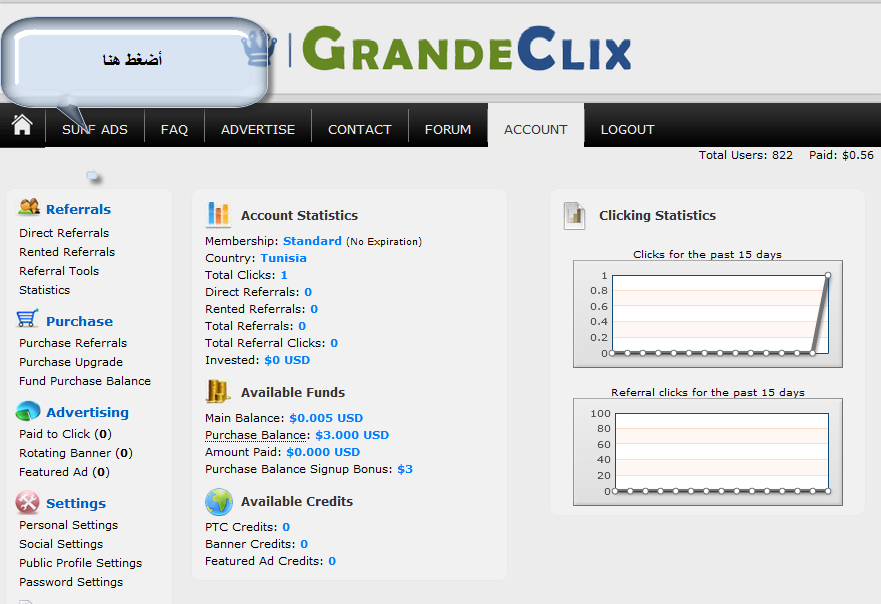This screenshot has height=604, width=881.
Task: Click the Available Funds gold coins icon
Action: [x=218, y=391]
